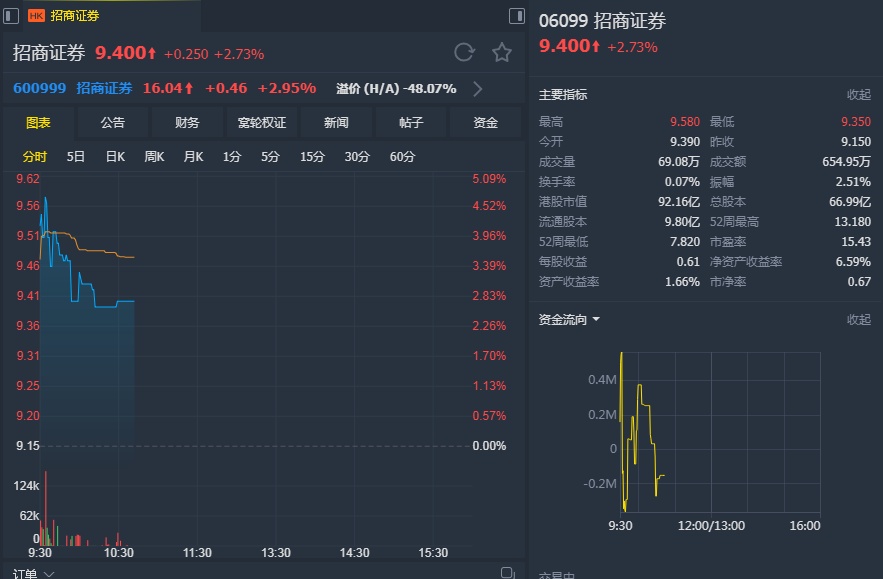Click the 52周最低 value 7.820
The height and width of the screenshot is (579, 883).
click(685, 242)
